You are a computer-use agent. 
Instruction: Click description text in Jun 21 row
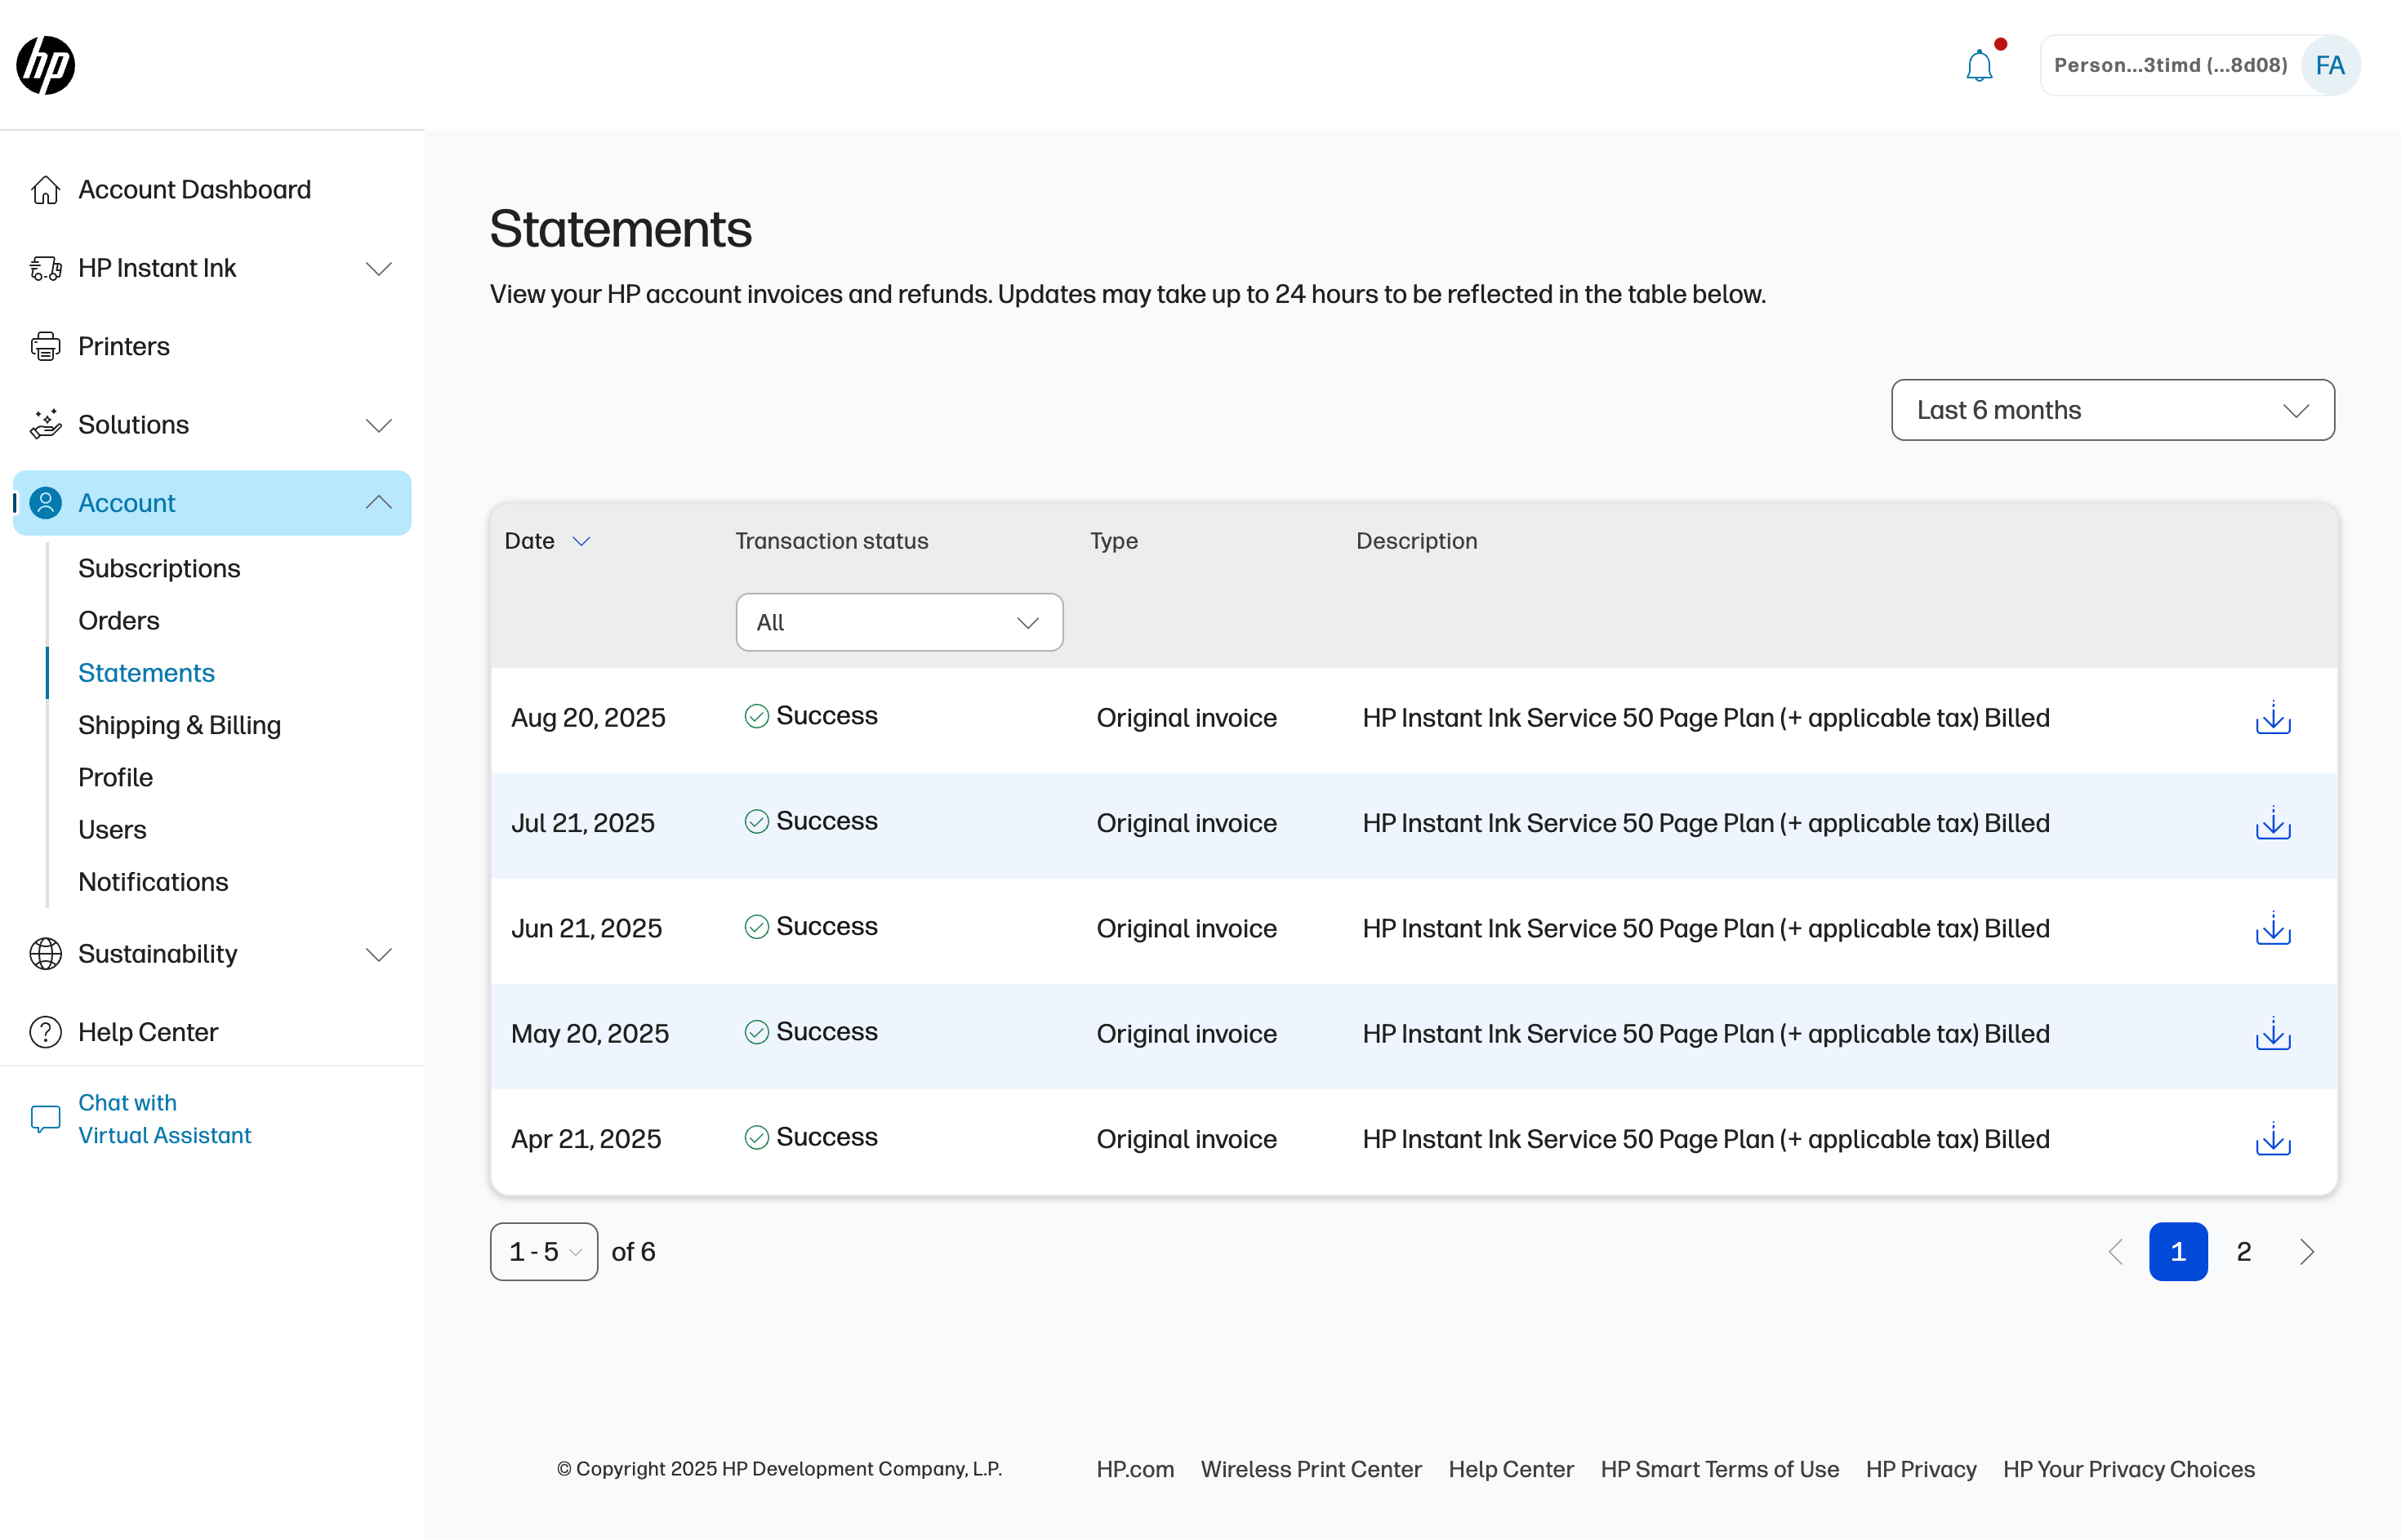pos(1706,928)
